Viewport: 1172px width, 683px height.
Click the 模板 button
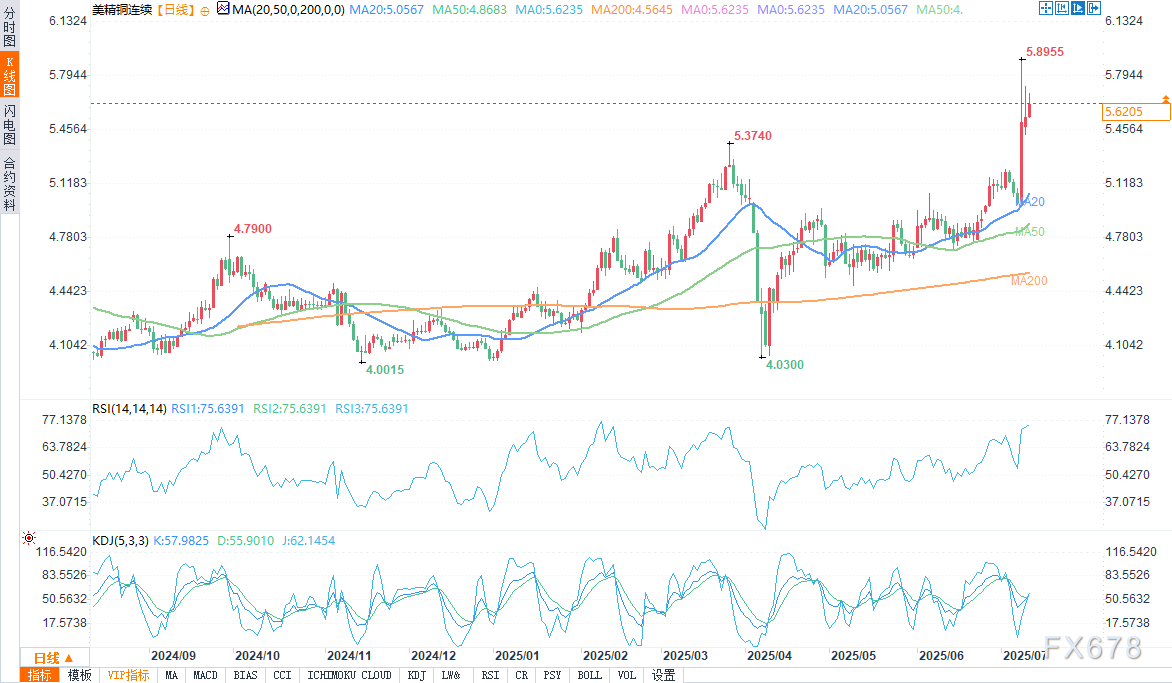point(79,675)
